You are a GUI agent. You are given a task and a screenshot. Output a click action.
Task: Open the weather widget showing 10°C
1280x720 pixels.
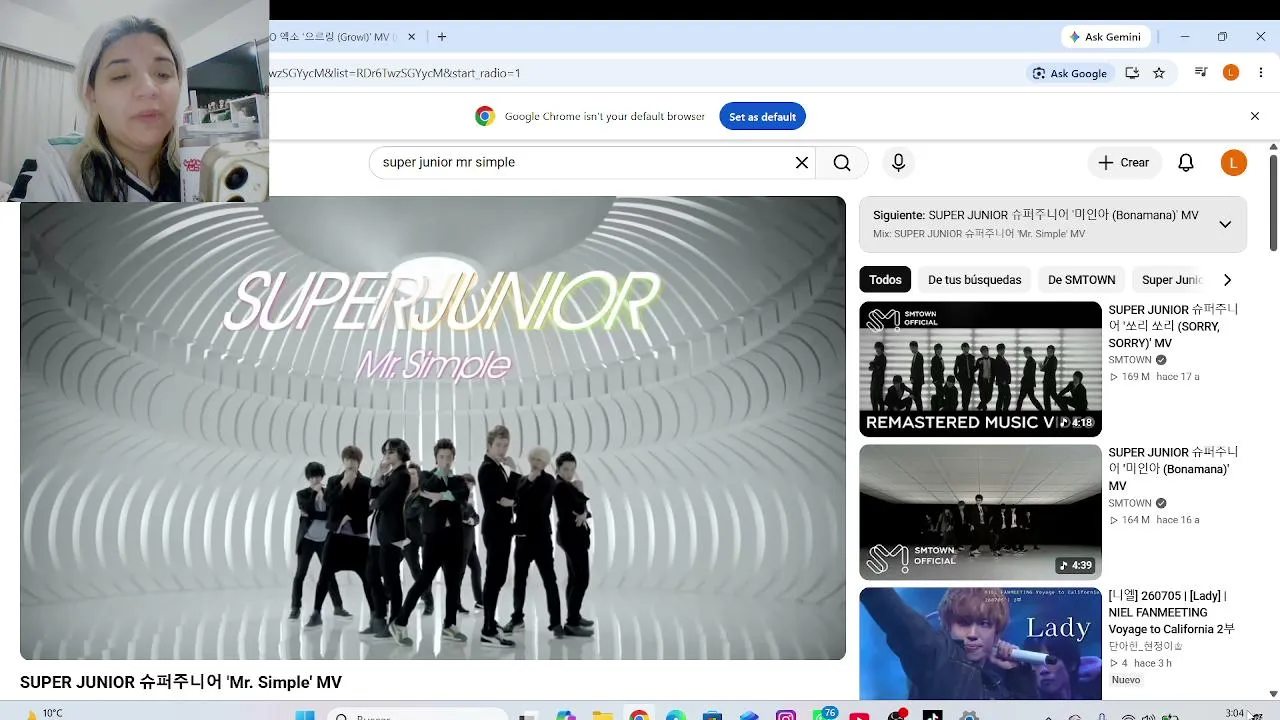(45, 714)
